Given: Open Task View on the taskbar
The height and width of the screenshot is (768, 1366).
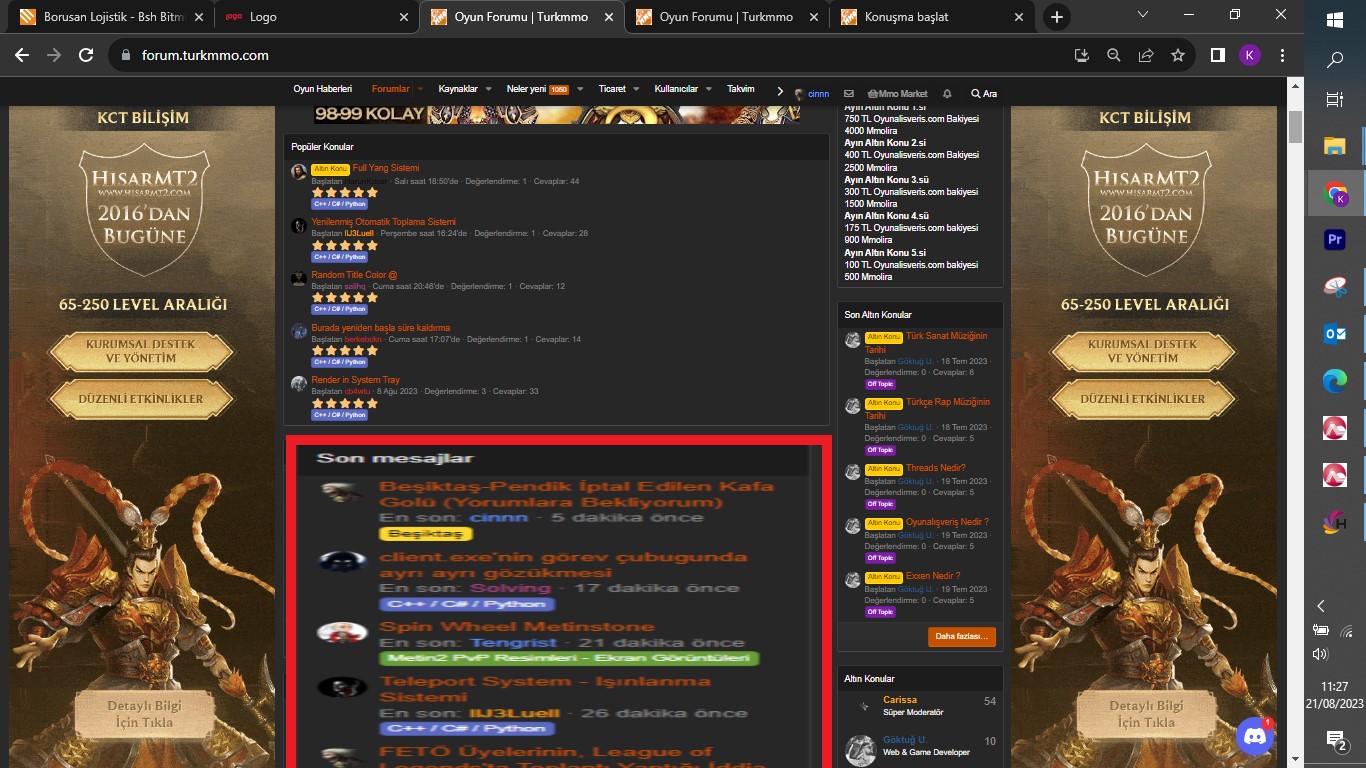Looking at the screenshot, I should tap(1335, 100).
